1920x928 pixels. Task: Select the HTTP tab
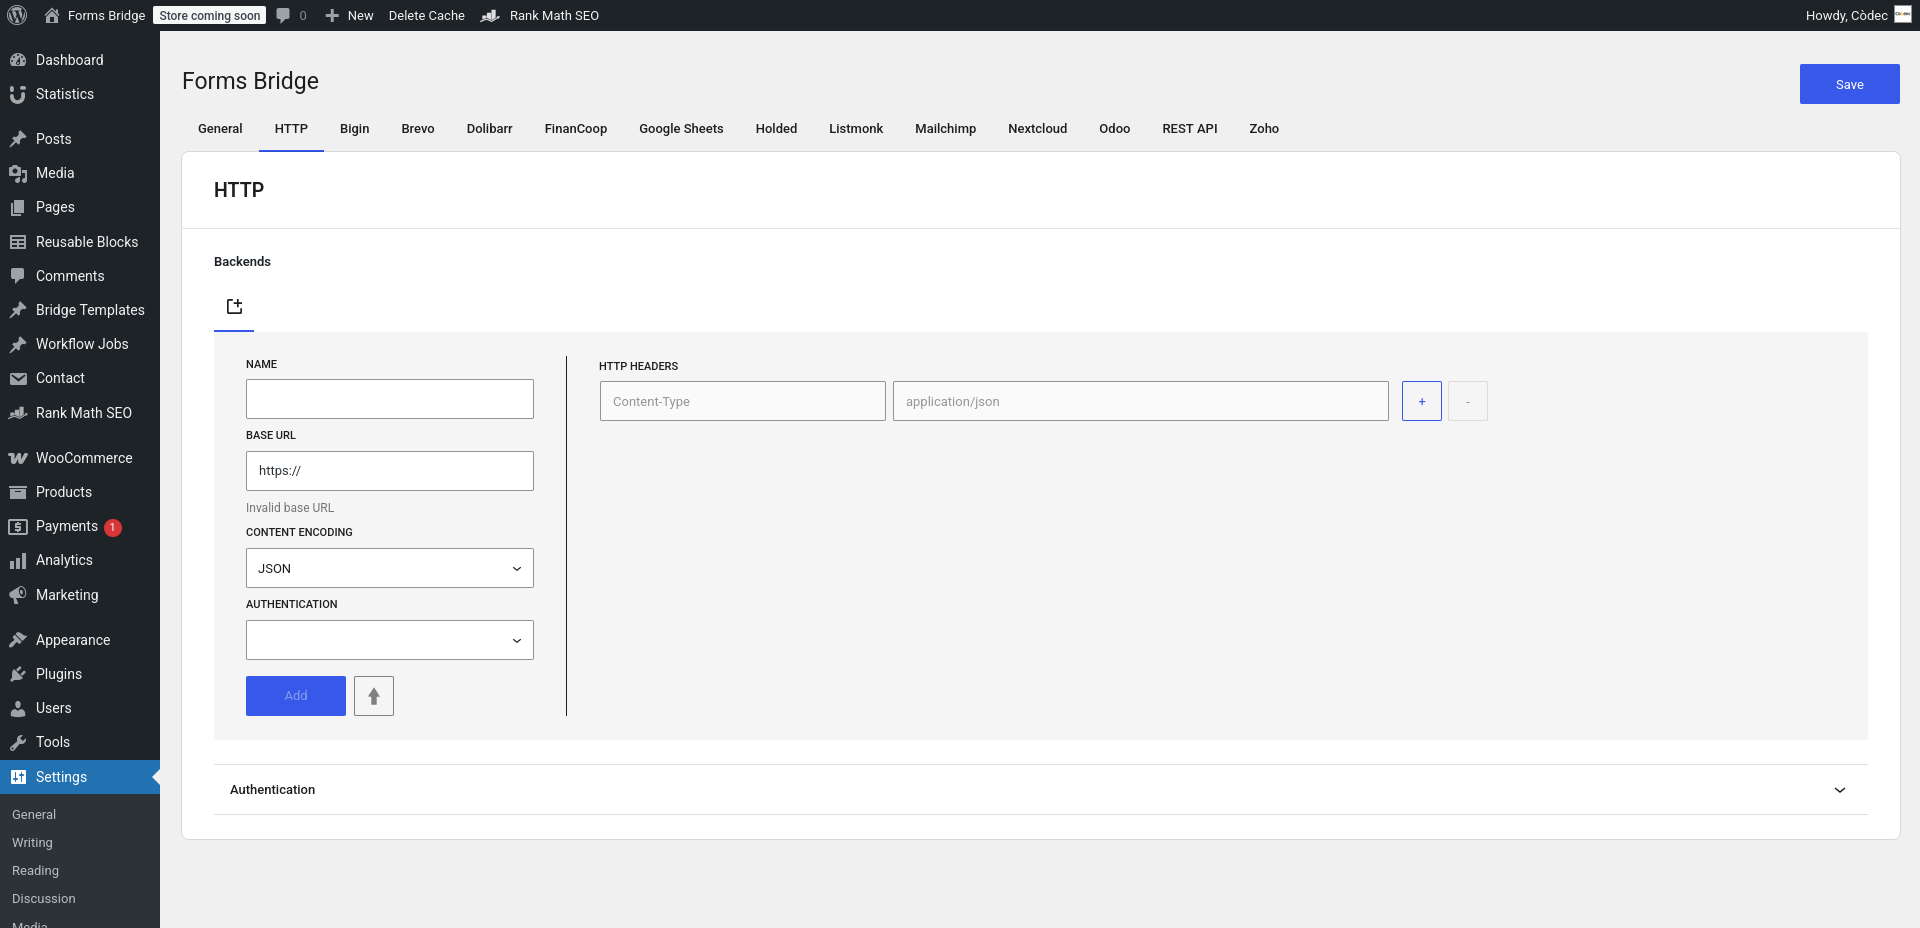(291, 129)
